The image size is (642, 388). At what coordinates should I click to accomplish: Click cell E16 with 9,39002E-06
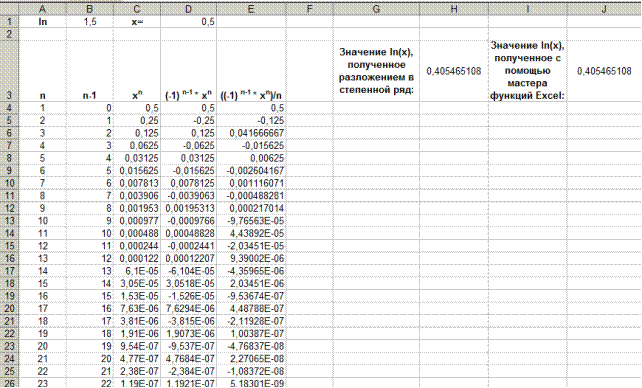(x=251, y=258)
